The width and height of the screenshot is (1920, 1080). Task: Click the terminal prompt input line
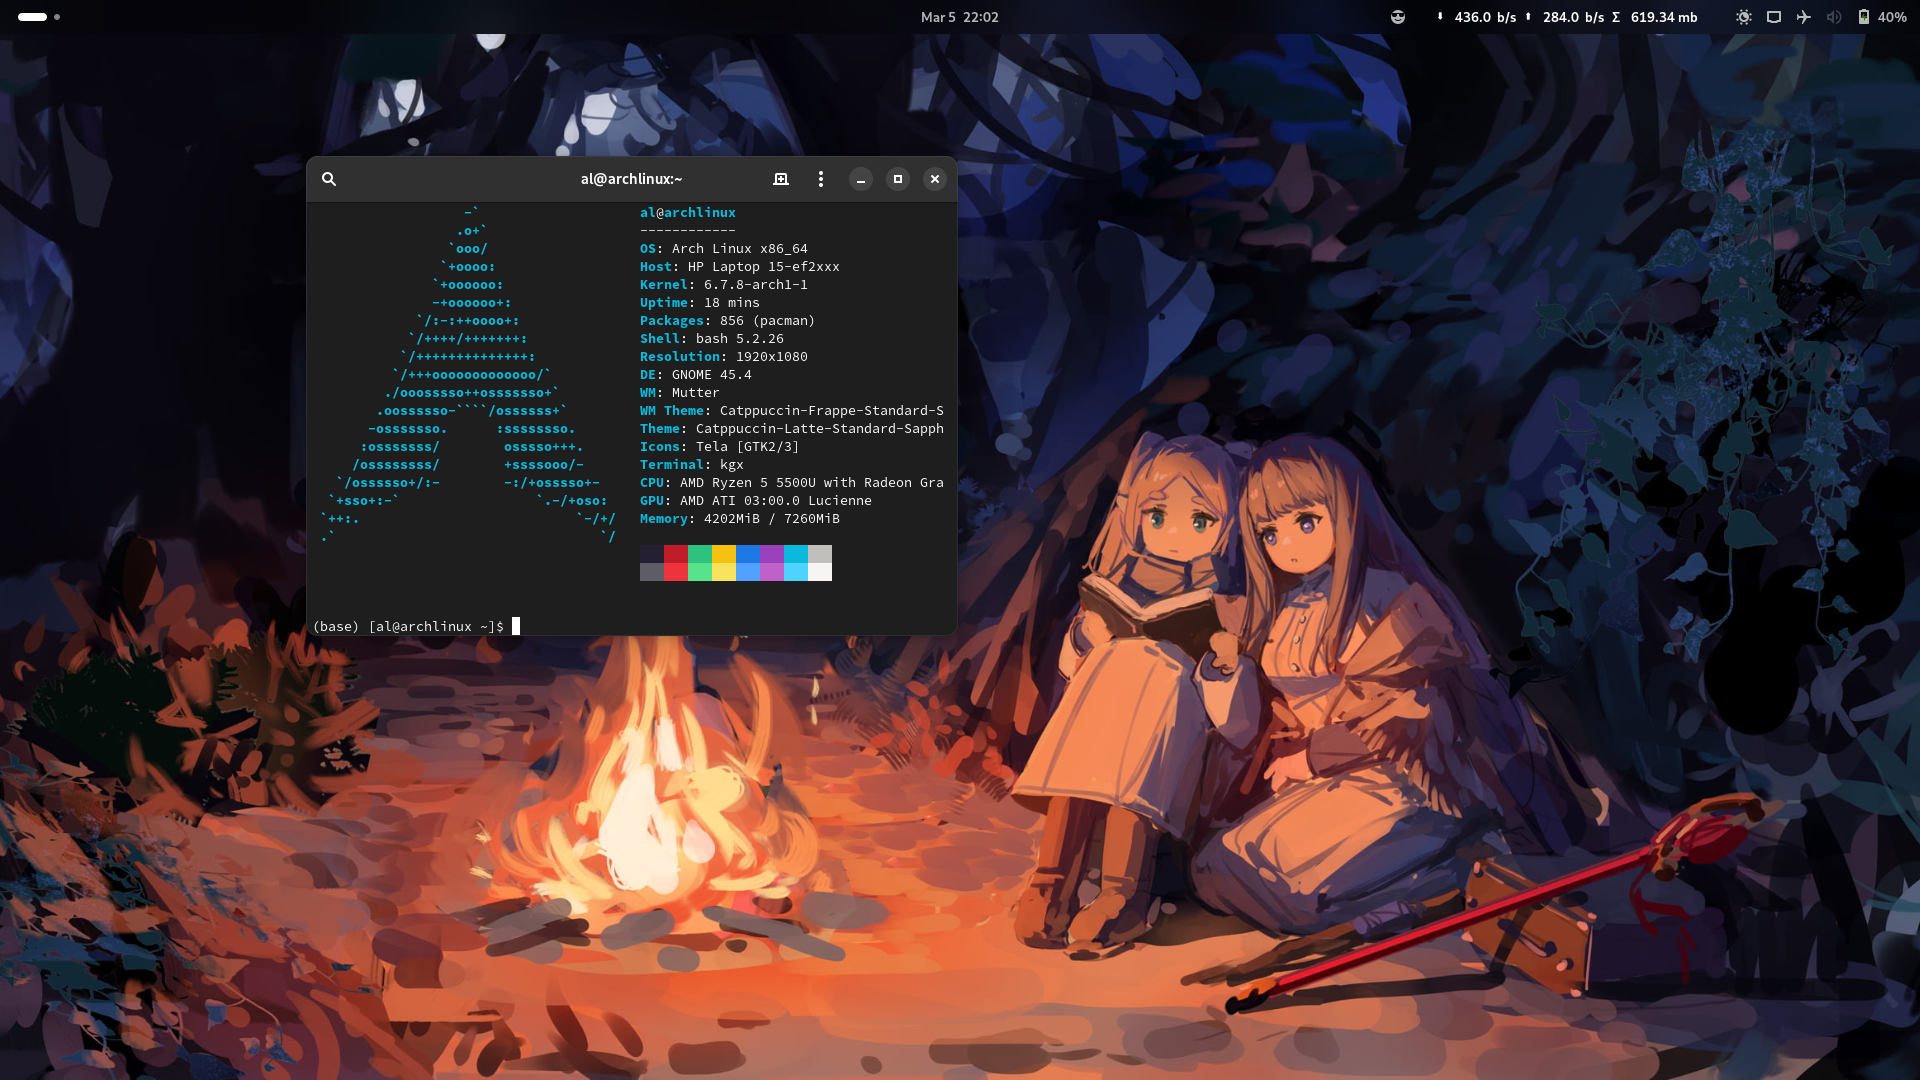[x=600, y=626]
